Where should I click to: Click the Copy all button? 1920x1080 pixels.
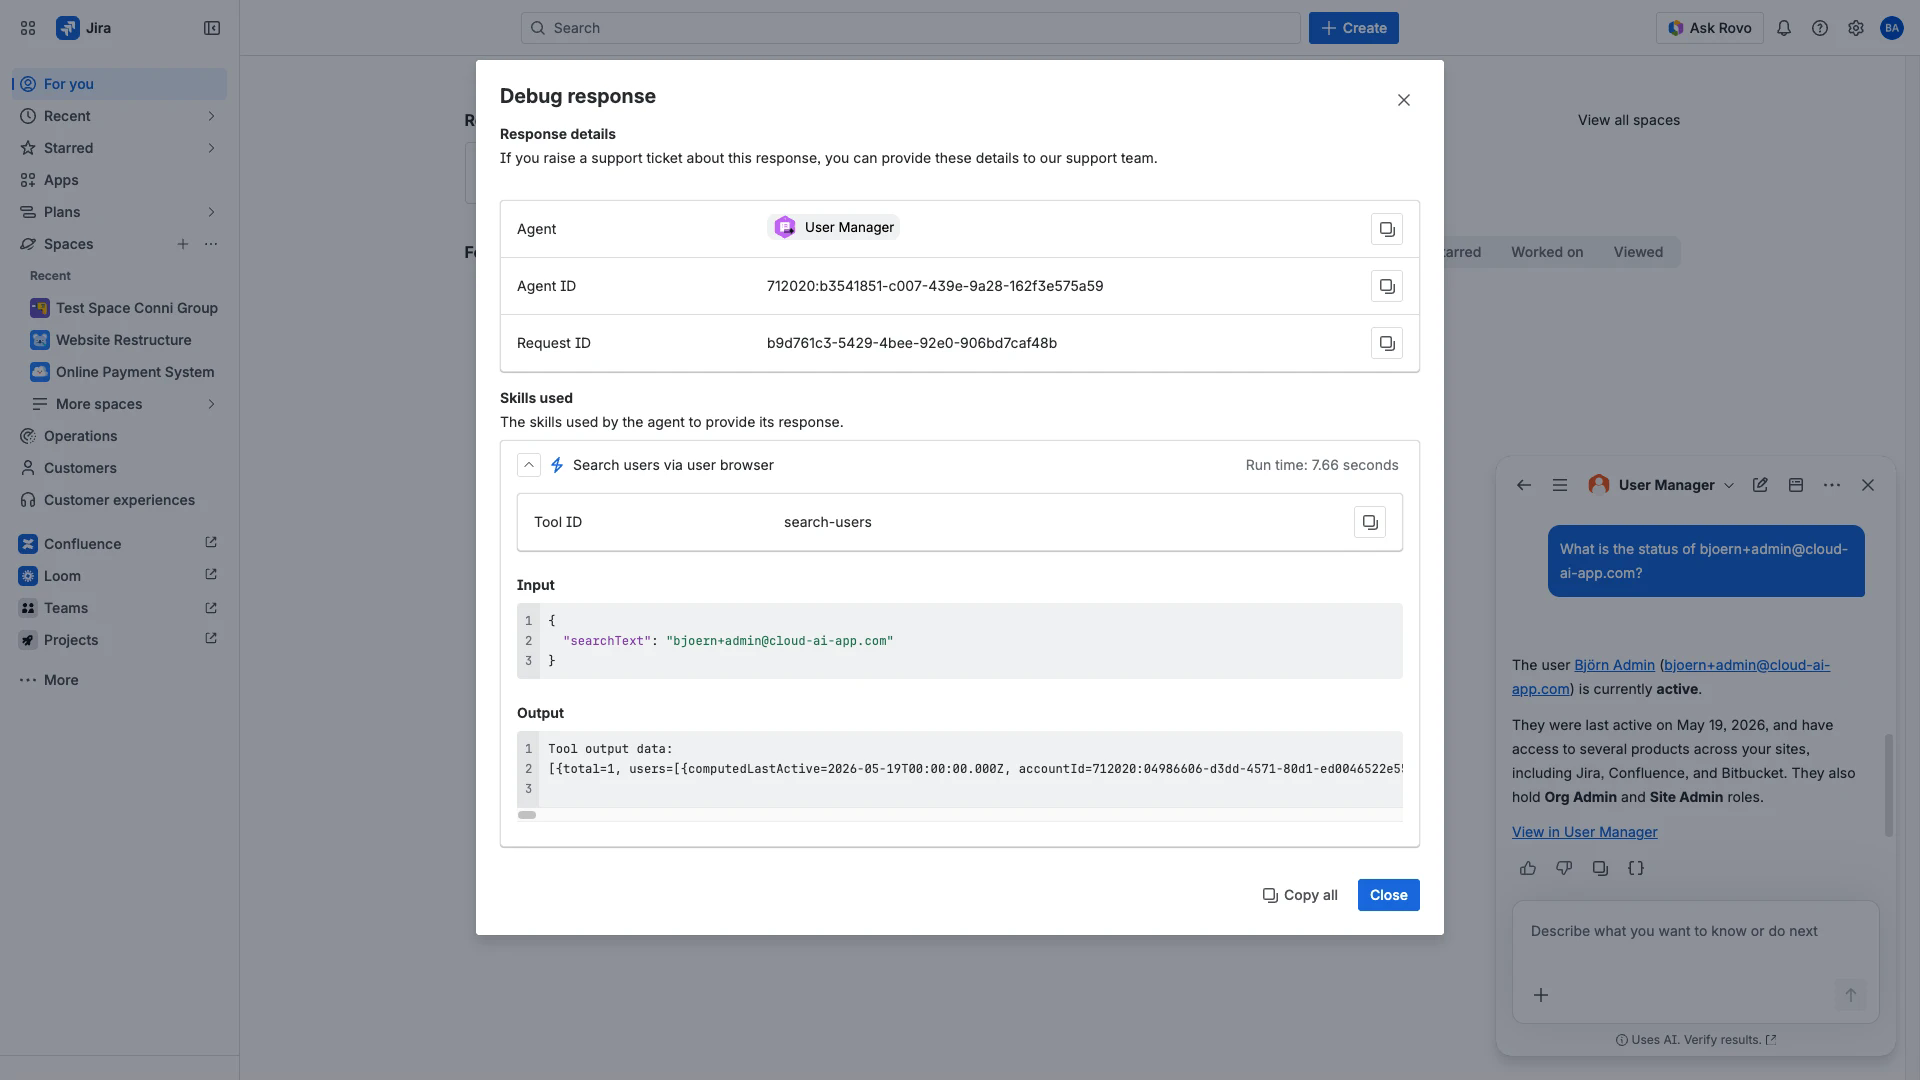pos(1300,895)
